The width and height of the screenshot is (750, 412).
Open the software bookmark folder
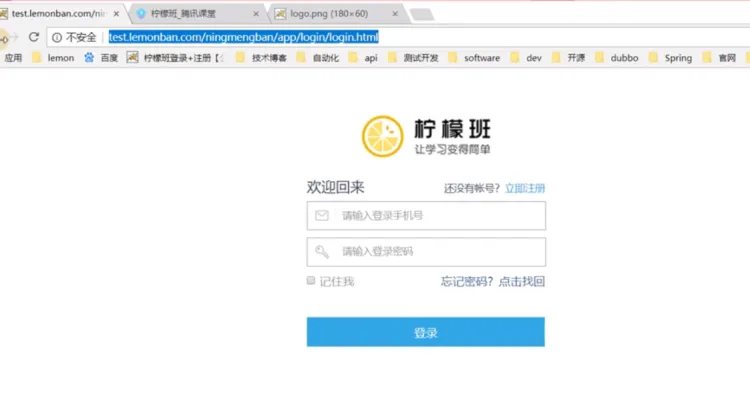(x=474, y=58)
